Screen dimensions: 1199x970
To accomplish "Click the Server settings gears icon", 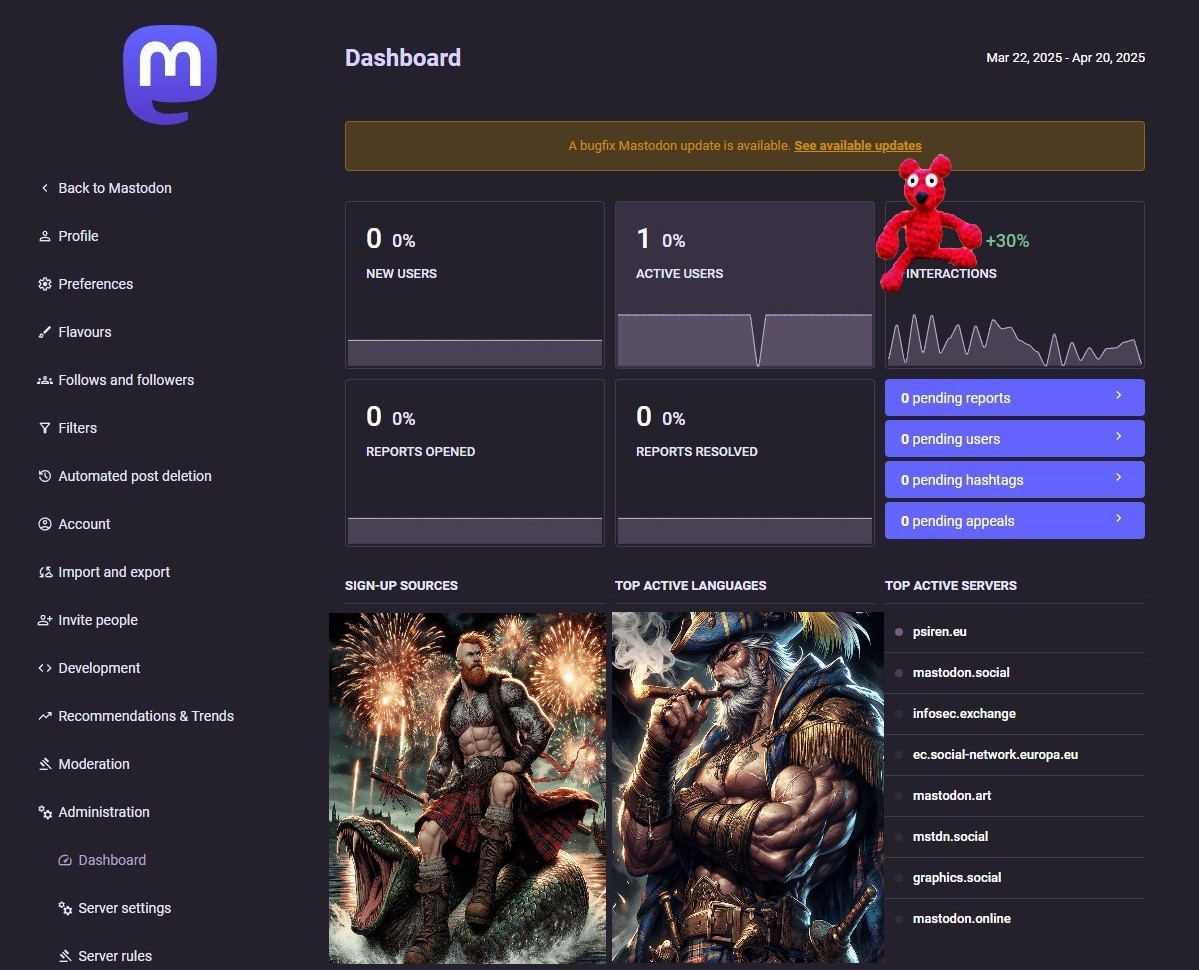I will [64, 909].
